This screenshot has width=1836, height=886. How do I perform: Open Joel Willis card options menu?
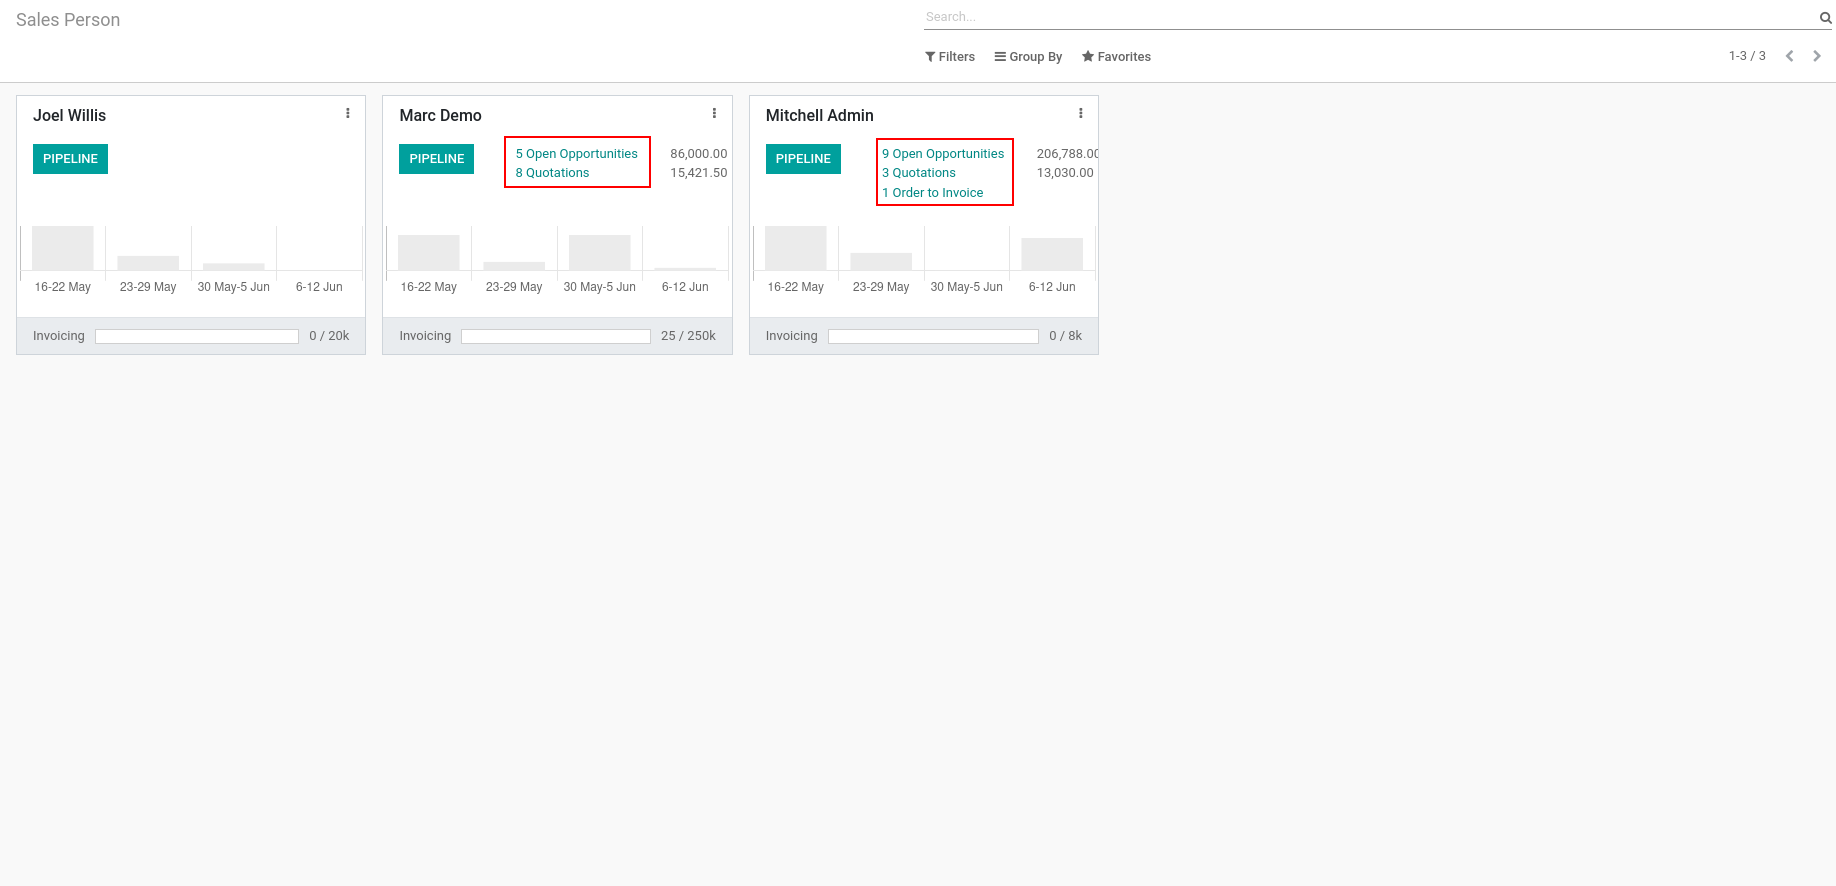[x=348, y=114]
